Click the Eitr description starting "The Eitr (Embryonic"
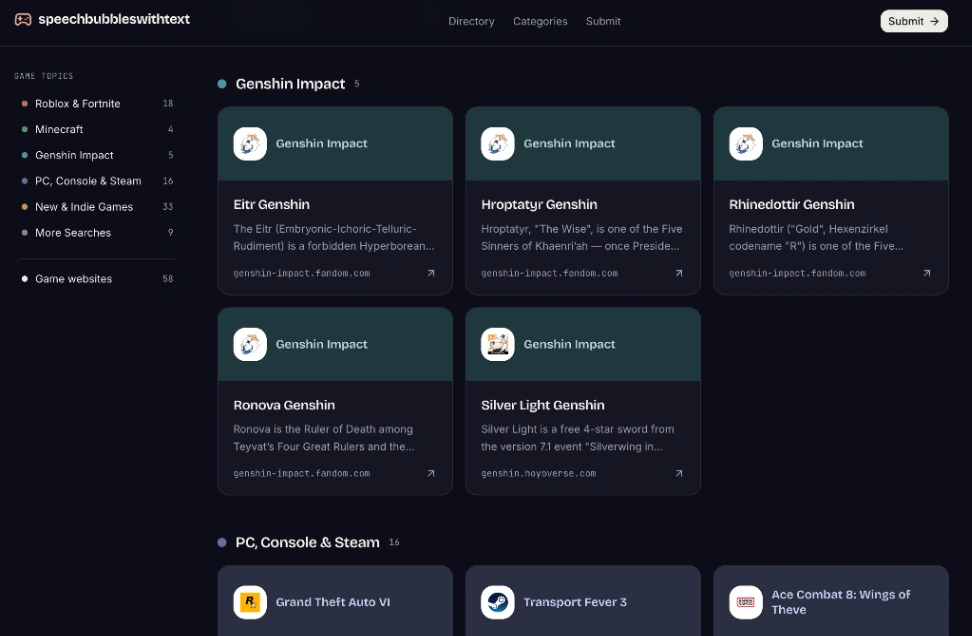 coord(334,237)
